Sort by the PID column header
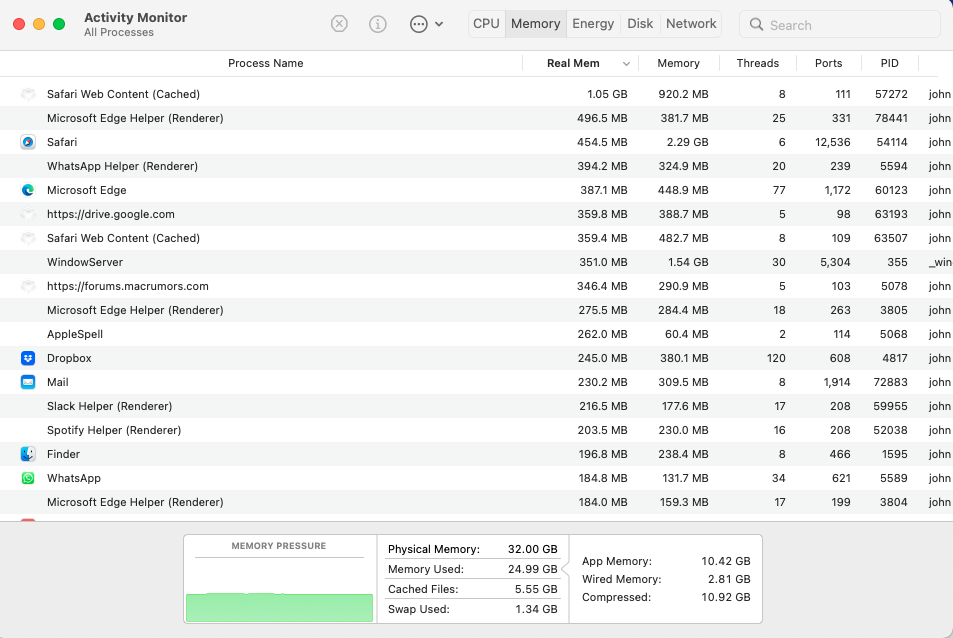The image size is (953, 638). (x=889, y=63)
